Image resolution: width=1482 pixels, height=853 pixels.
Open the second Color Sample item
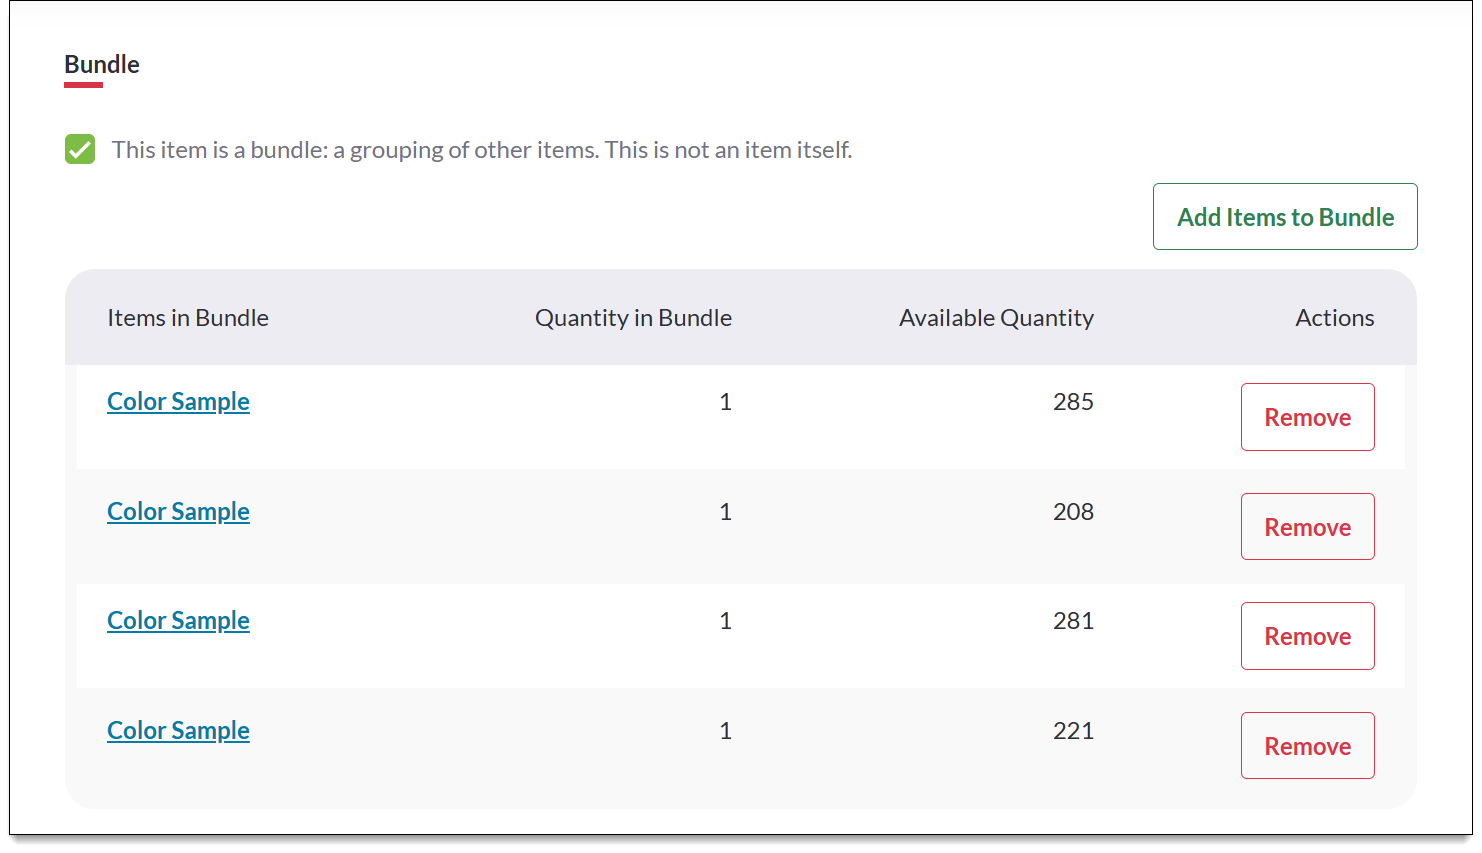pyautogui.click(x=178, y=511)
